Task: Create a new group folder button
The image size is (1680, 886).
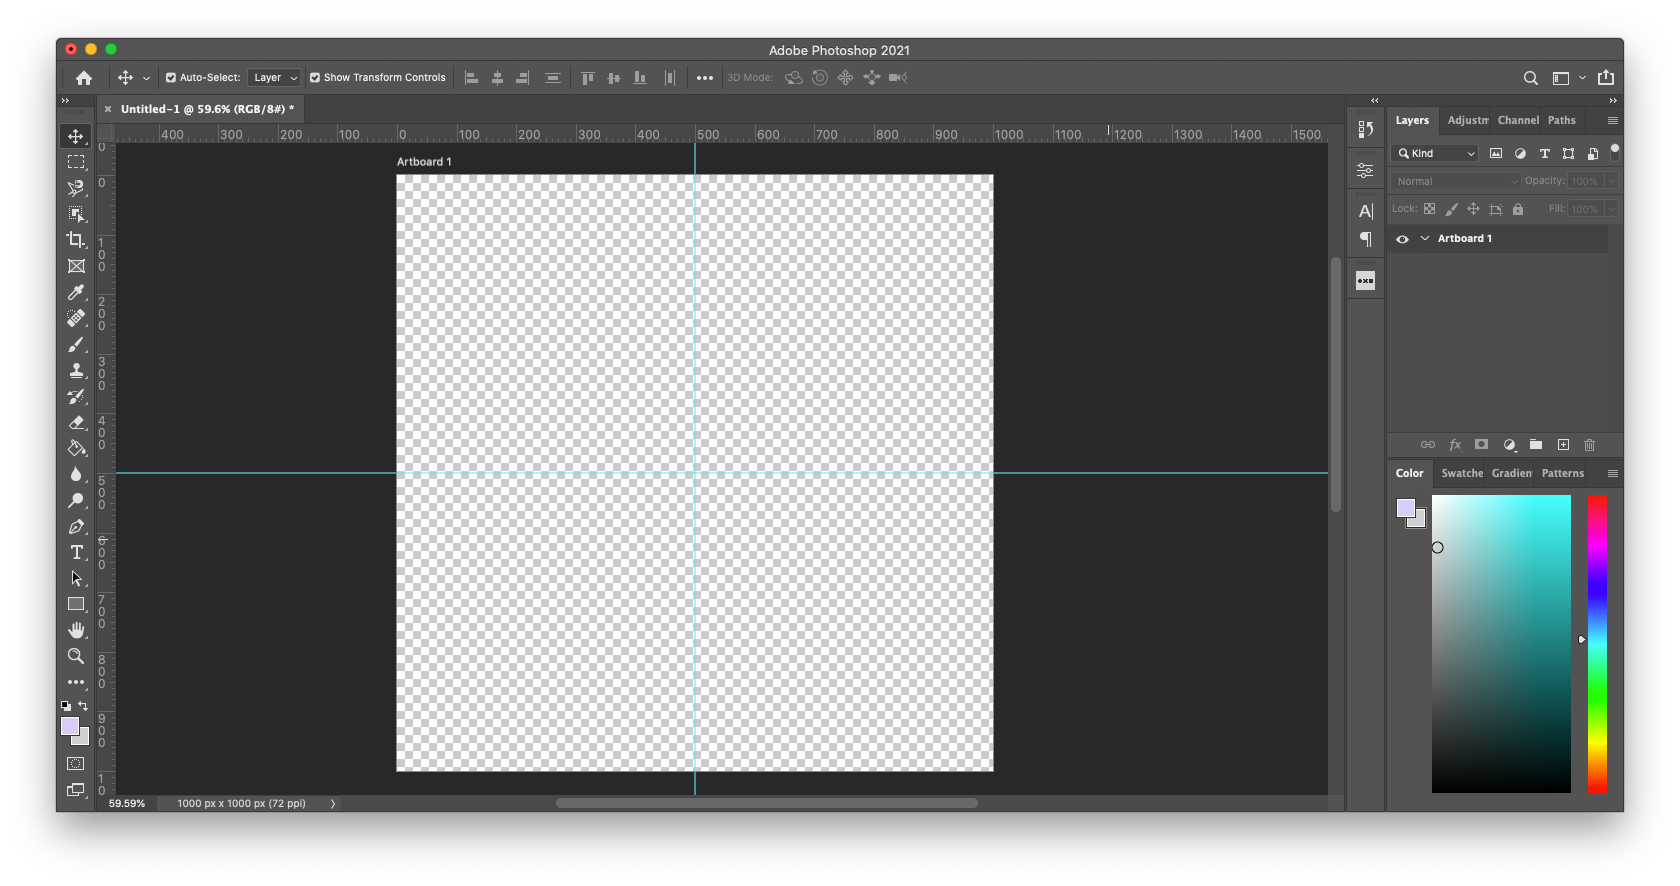Action: [x=1536, y=445]
